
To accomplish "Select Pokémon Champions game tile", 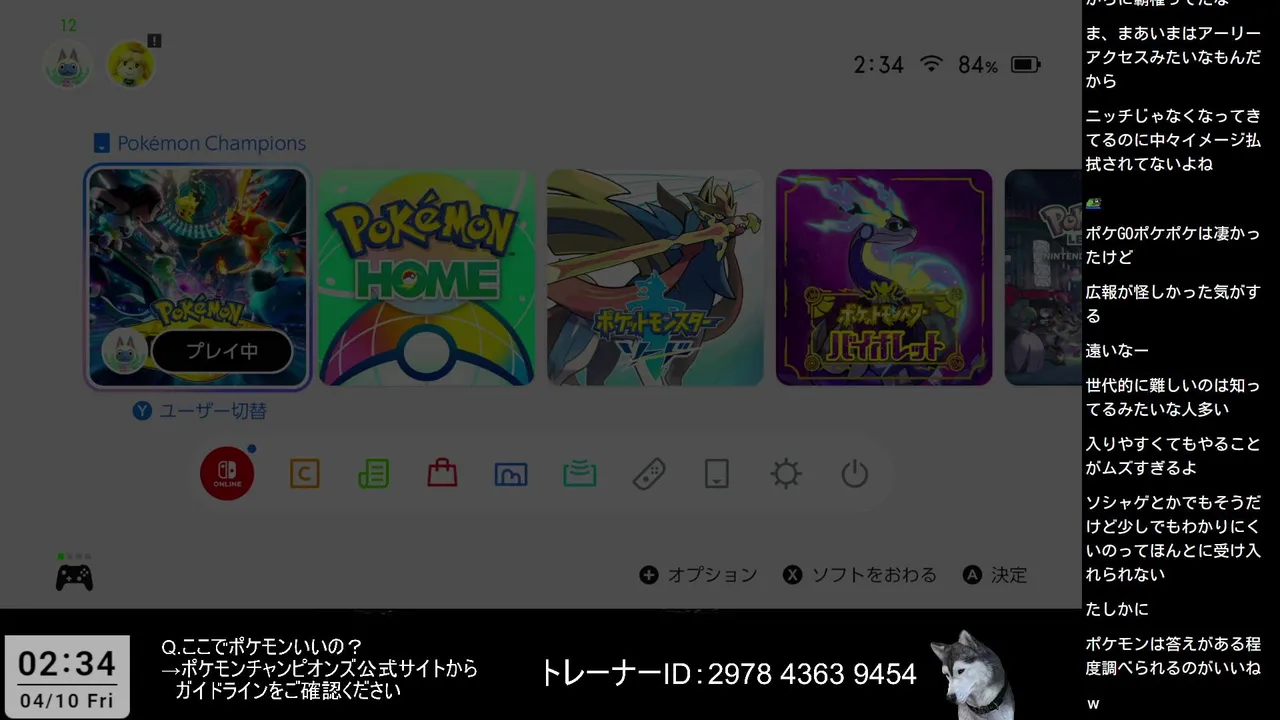I will pyautogui.click(x=198, y=277).
